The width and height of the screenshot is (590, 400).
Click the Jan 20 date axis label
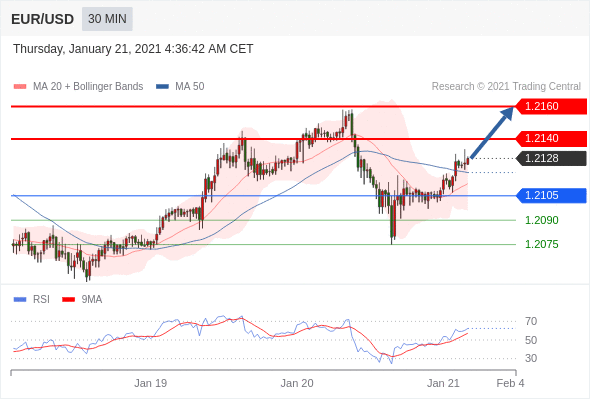(297, 383)
